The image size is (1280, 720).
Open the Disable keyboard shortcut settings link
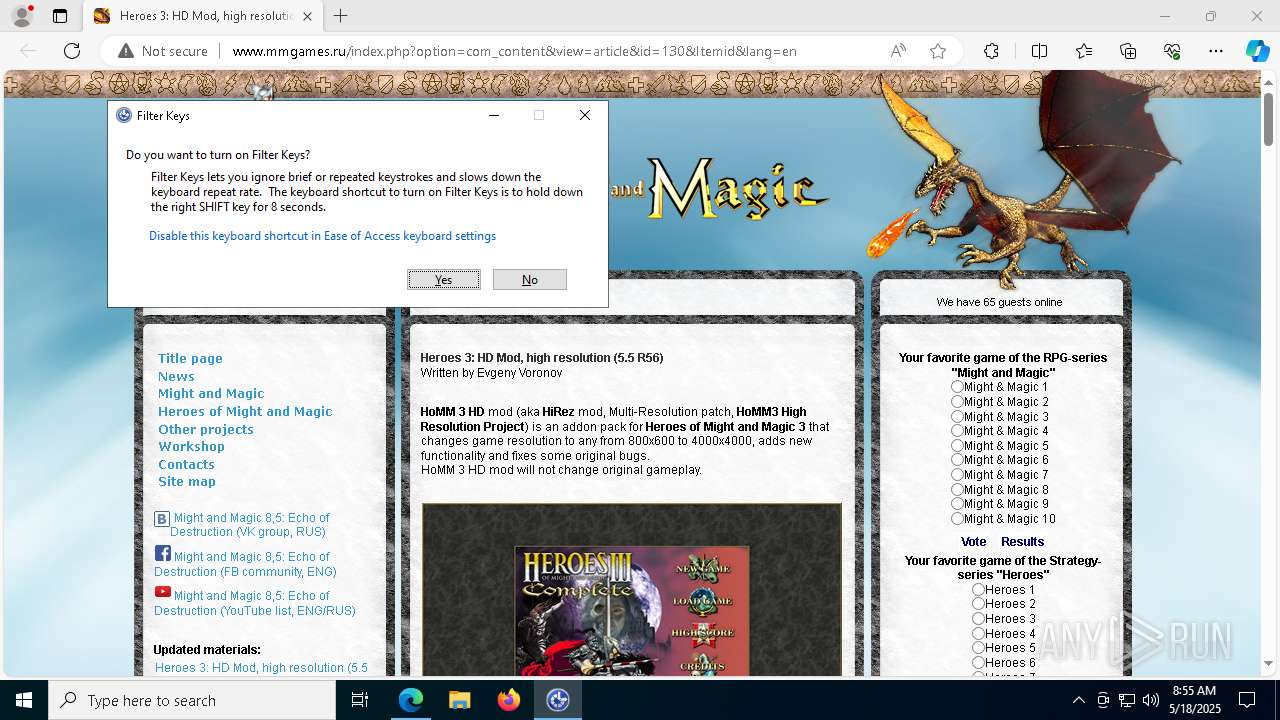tap(322, 236)
